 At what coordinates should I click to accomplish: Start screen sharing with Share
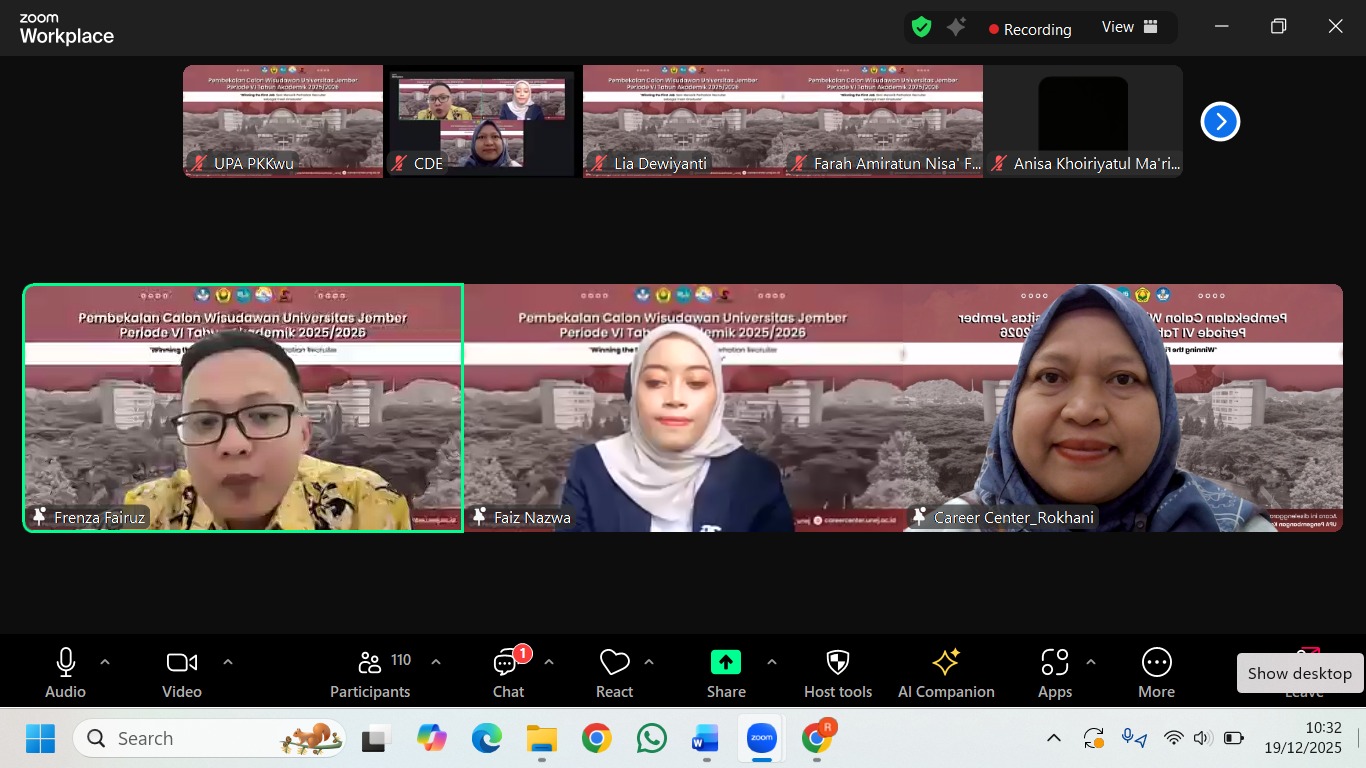click(726, 673)
